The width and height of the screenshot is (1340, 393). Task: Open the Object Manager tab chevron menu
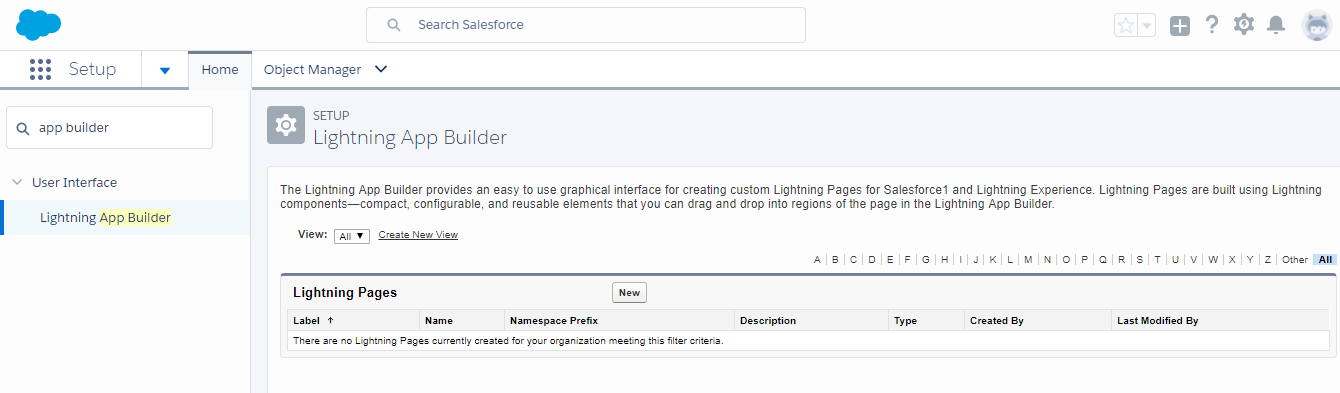[x=380, y=69]
